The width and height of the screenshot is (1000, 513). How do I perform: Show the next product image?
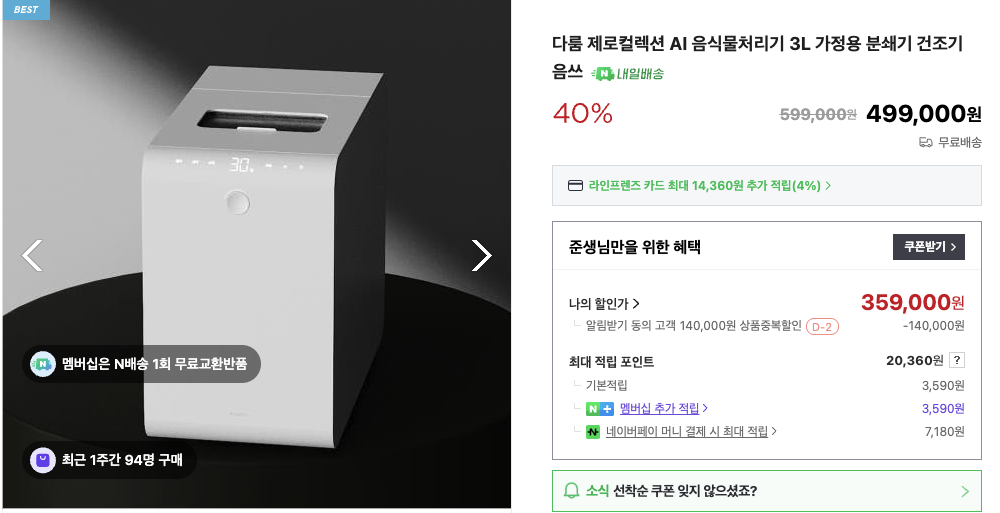pyautogui.click(x=481, y=256)
